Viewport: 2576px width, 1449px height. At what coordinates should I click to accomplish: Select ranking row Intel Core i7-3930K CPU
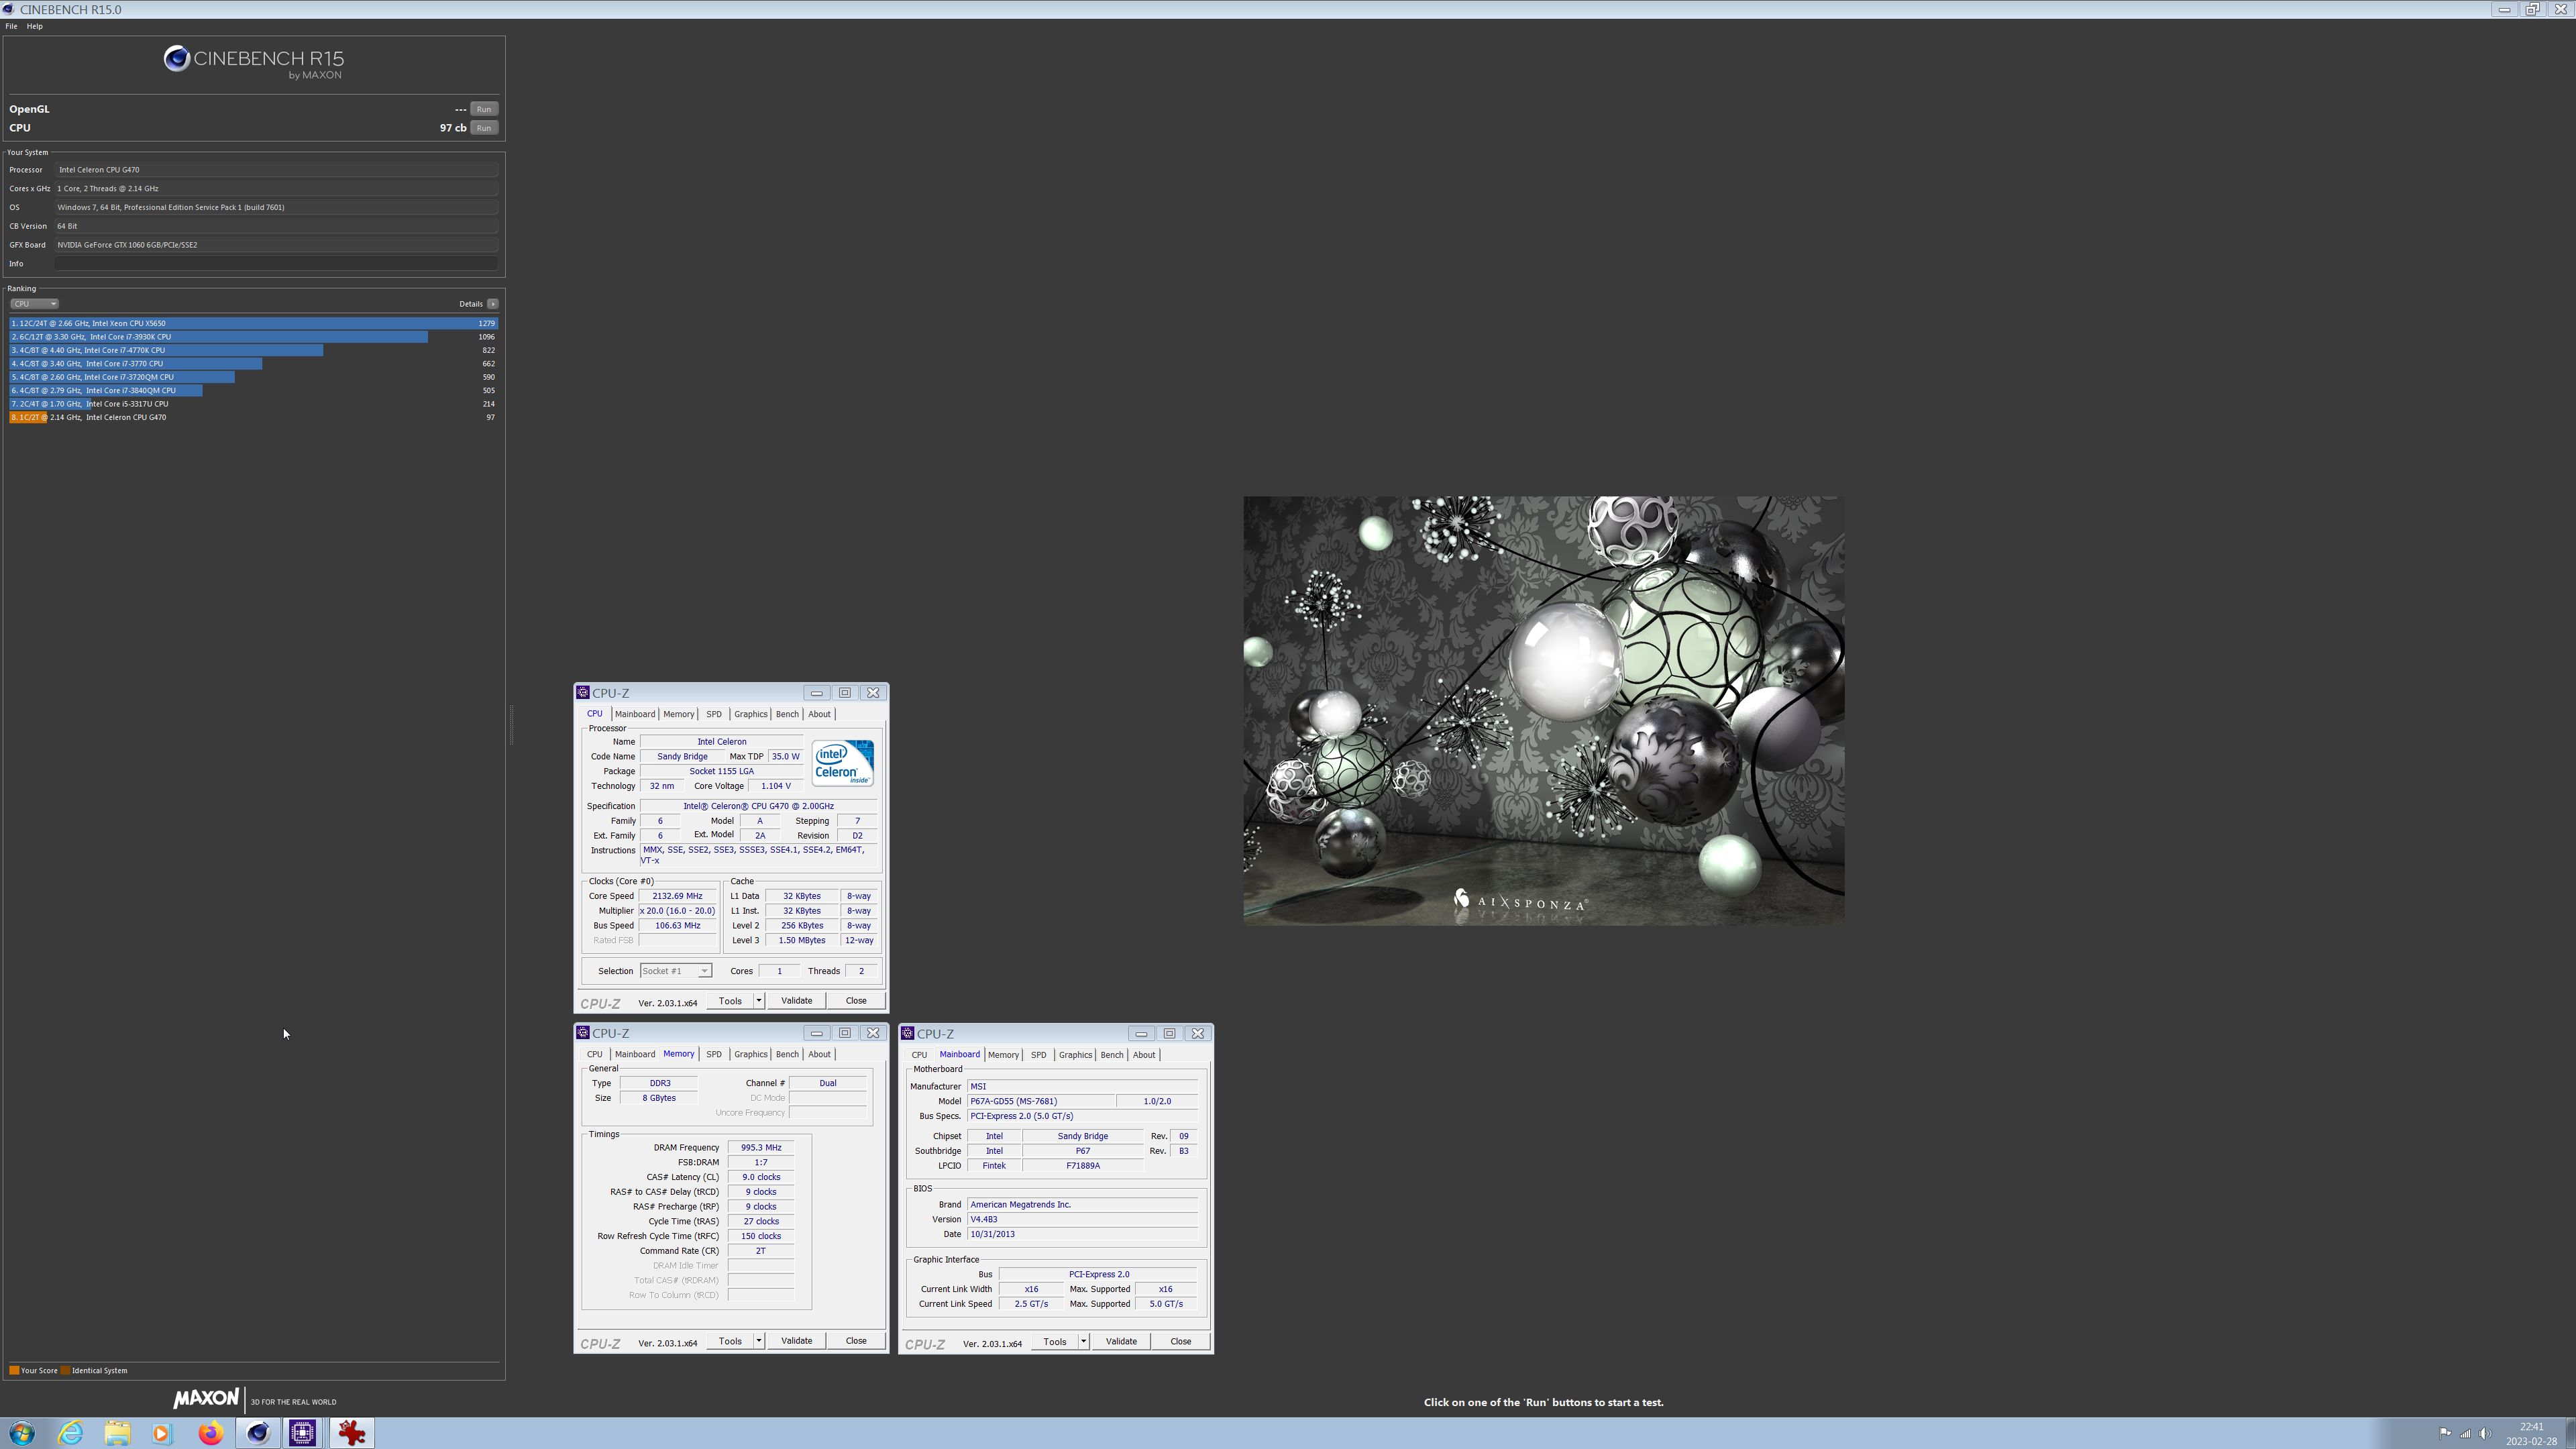click(x=254, y=337)
